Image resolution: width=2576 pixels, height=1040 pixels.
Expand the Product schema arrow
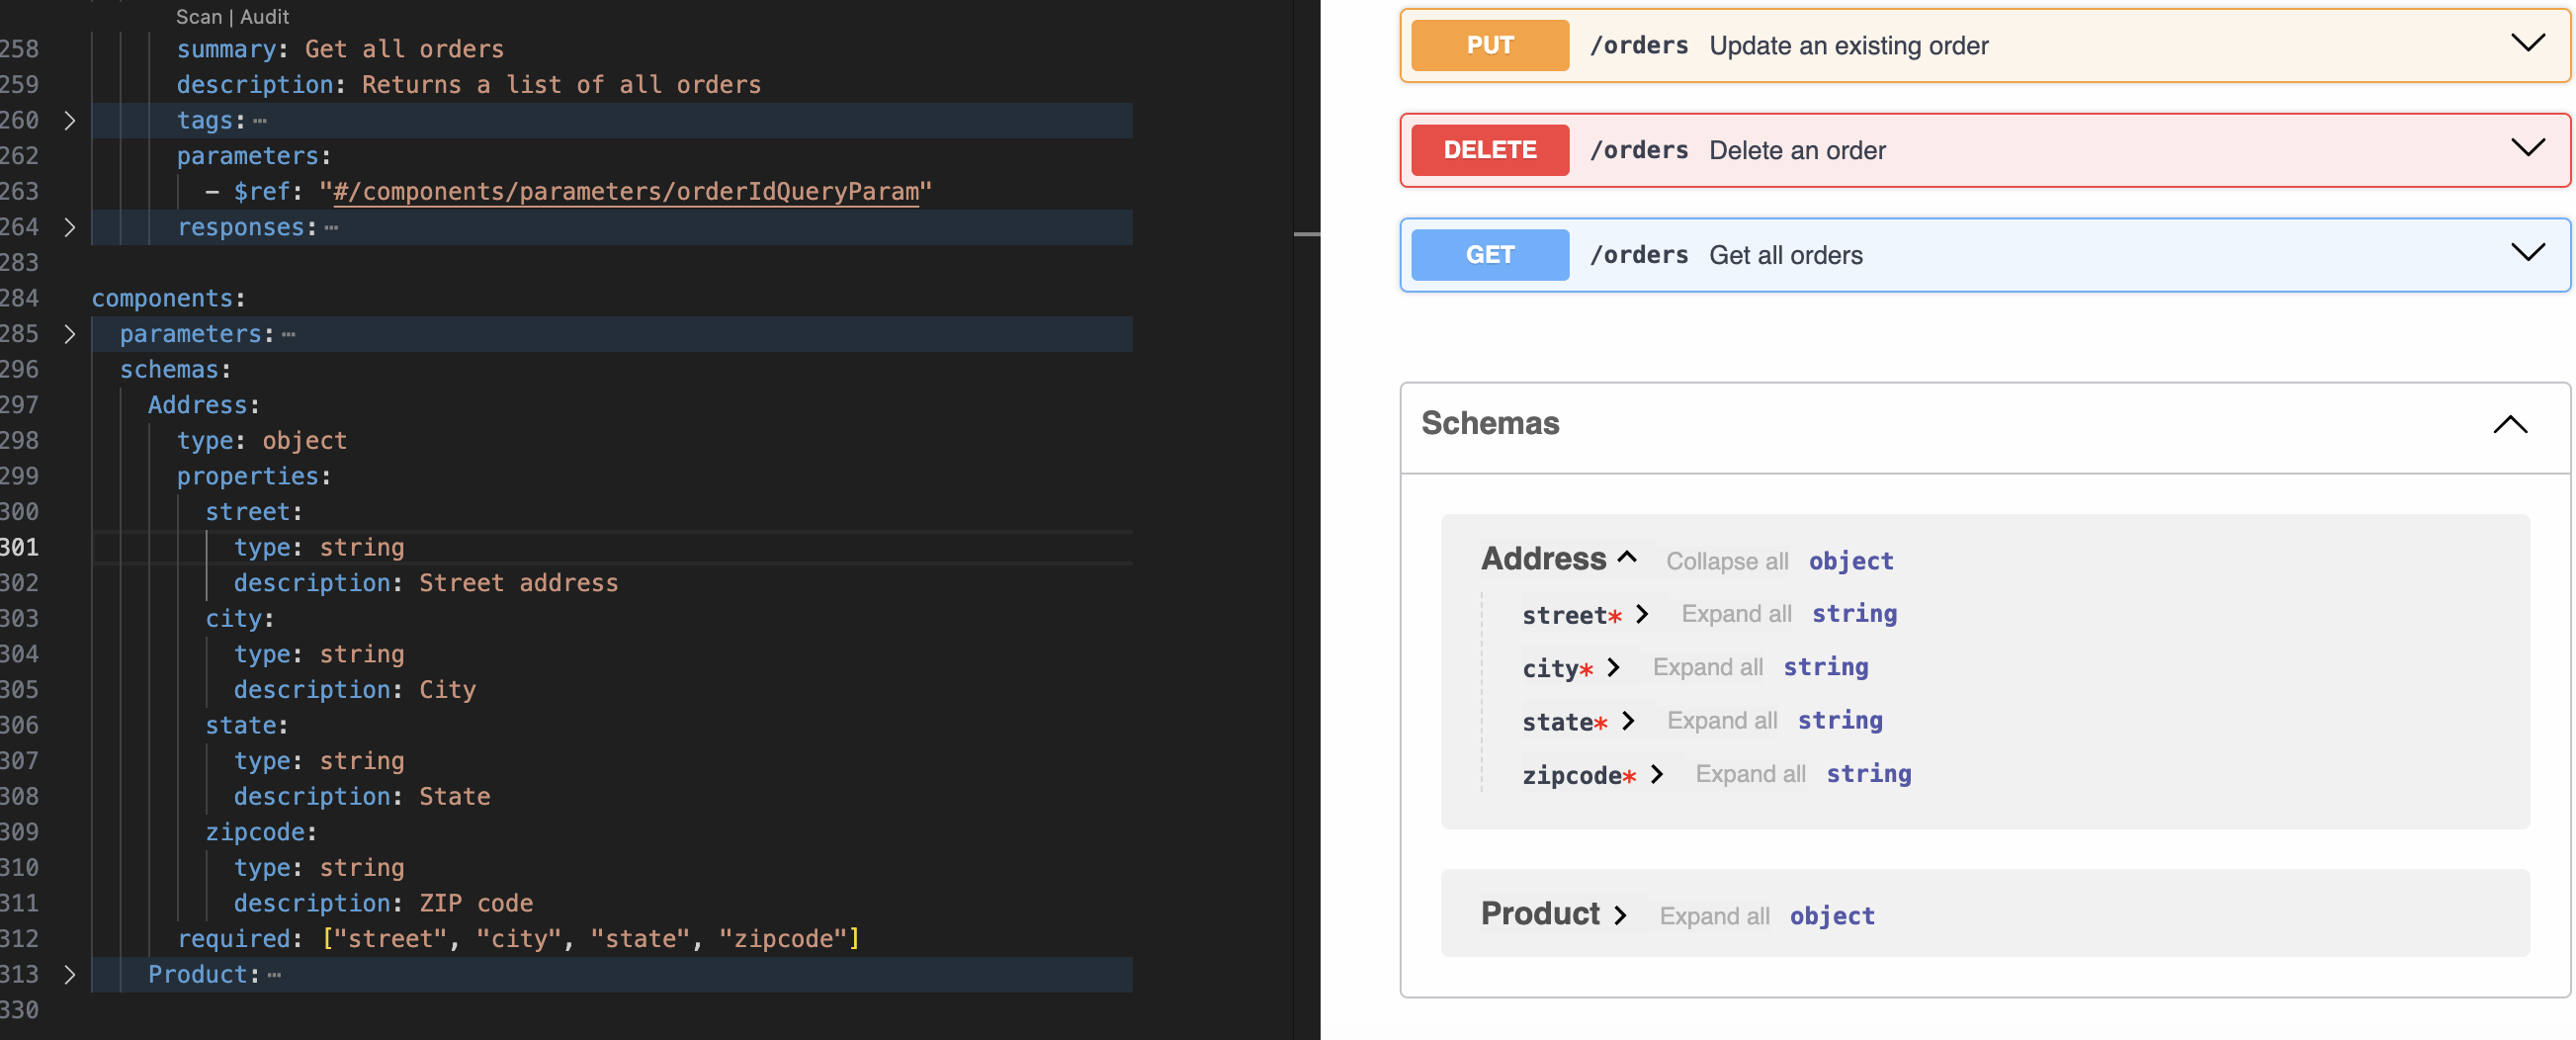coord(1620,915)
